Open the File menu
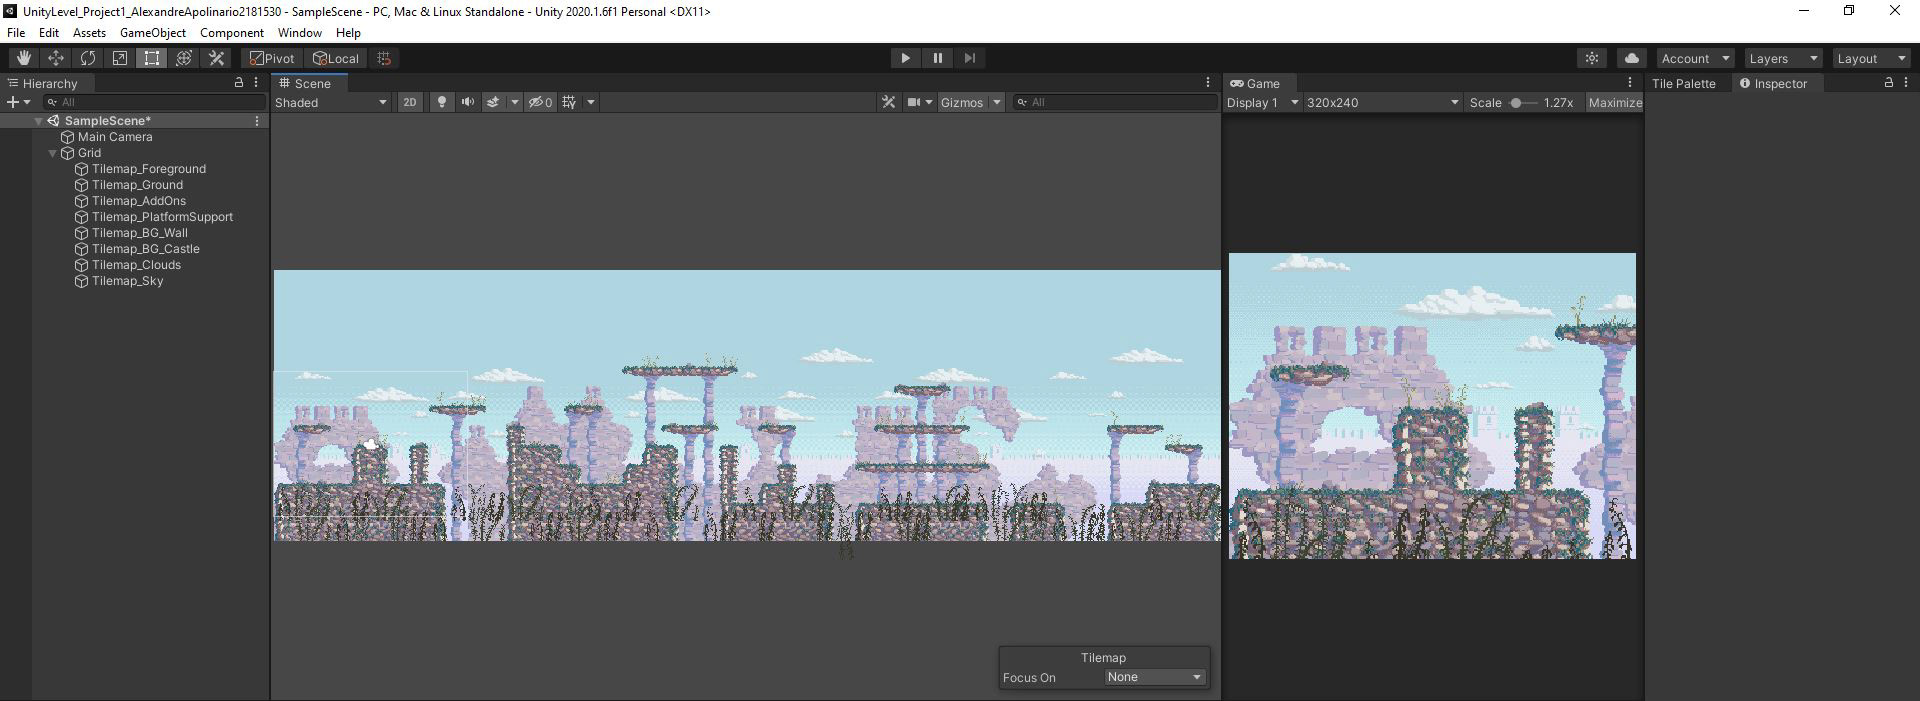 (16, 33)
